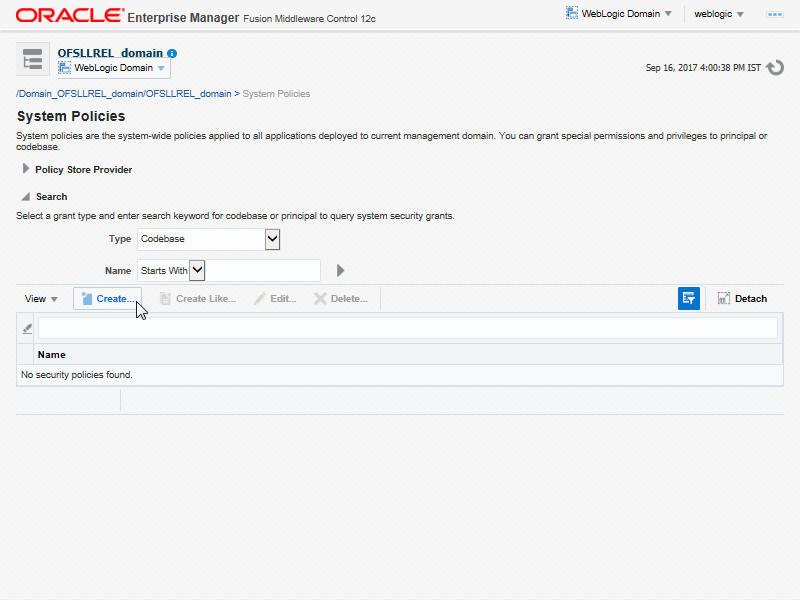Clear filters with the eraser icon
800x600 pixels.
[27, 329]
